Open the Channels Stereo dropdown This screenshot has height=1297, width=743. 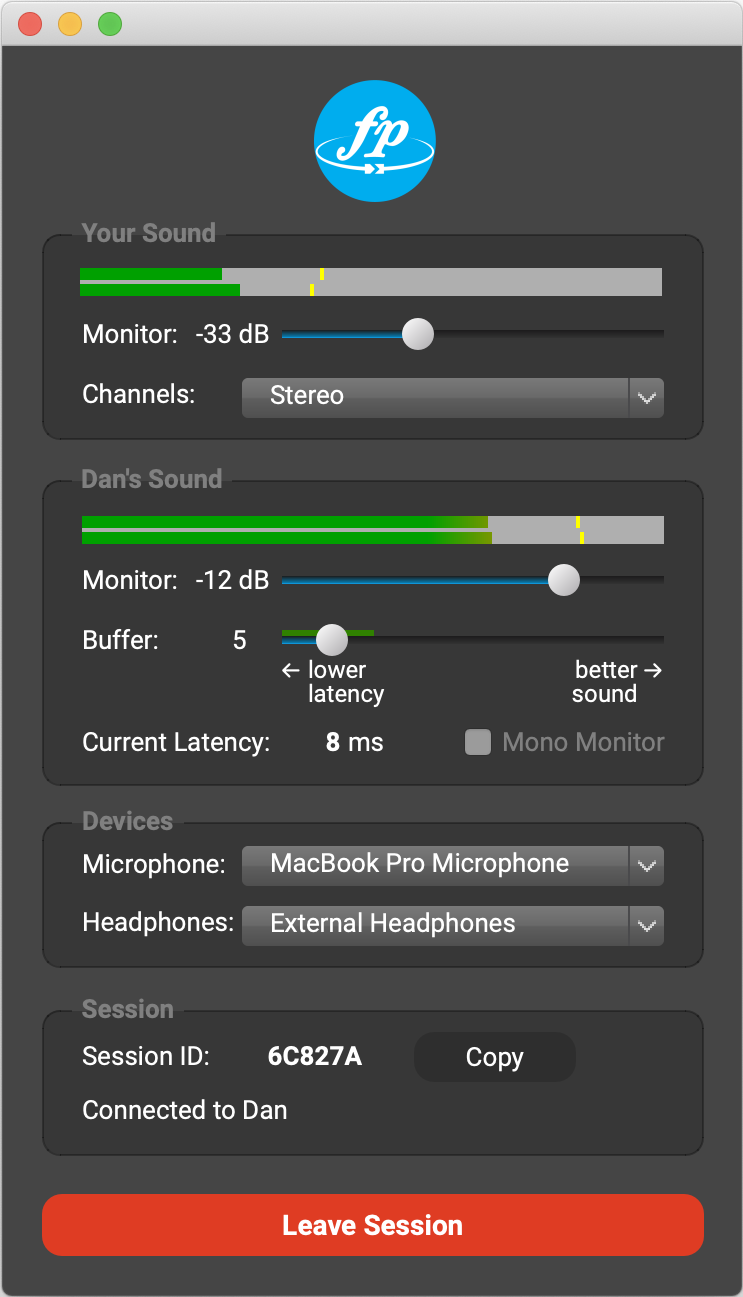pos(453,396)
